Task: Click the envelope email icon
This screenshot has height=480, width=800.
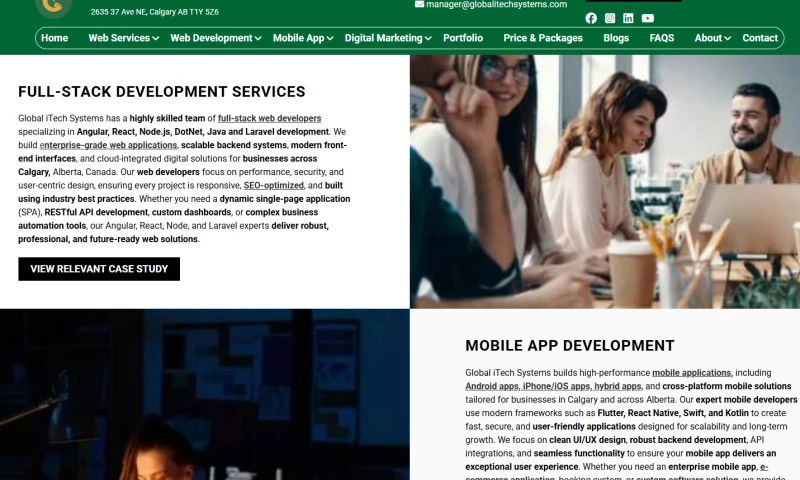Action: click(x=419, y=4)
